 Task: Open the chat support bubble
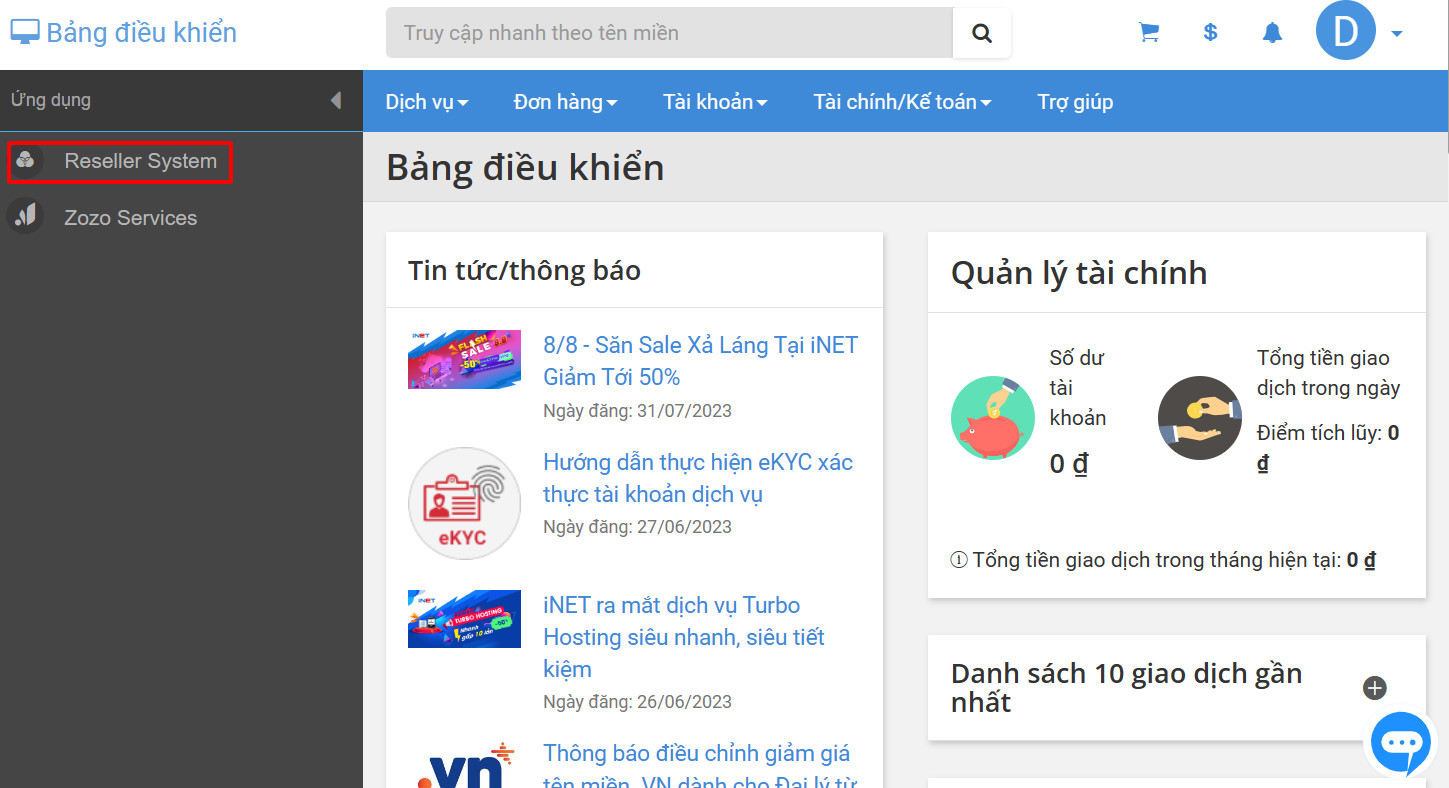(x=1400, y=744)
